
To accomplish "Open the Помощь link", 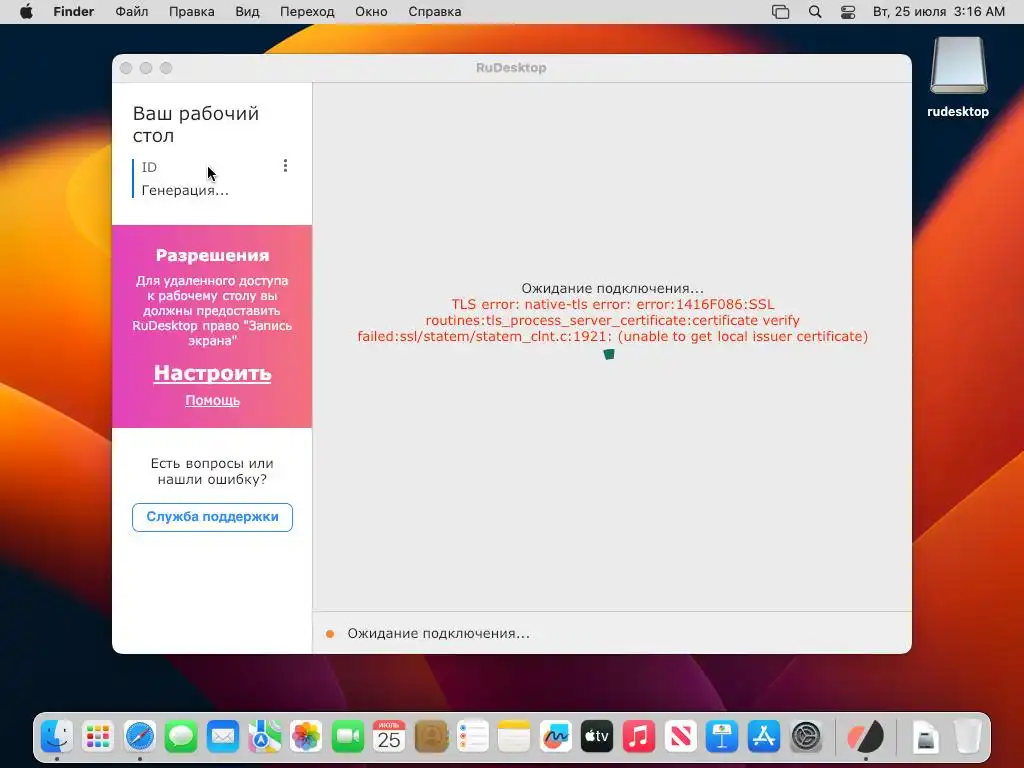I will tap(212, 400).
